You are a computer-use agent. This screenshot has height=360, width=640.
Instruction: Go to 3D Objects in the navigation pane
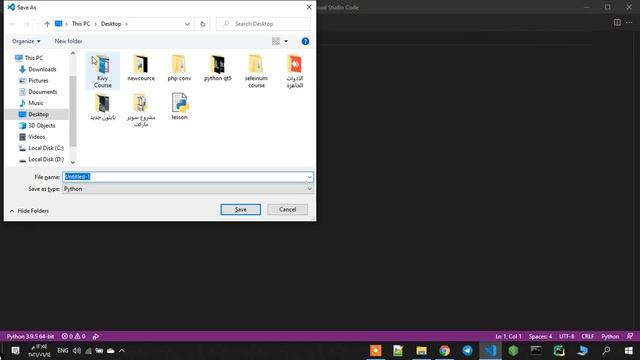pos(37,125)
